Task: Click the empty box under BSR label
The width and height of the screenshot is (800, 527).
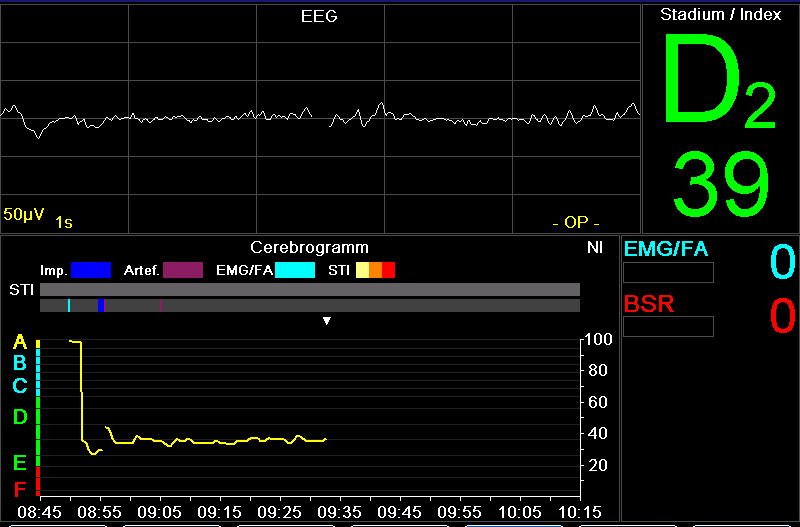Action: pyautogui.click(x=668, y=326)
